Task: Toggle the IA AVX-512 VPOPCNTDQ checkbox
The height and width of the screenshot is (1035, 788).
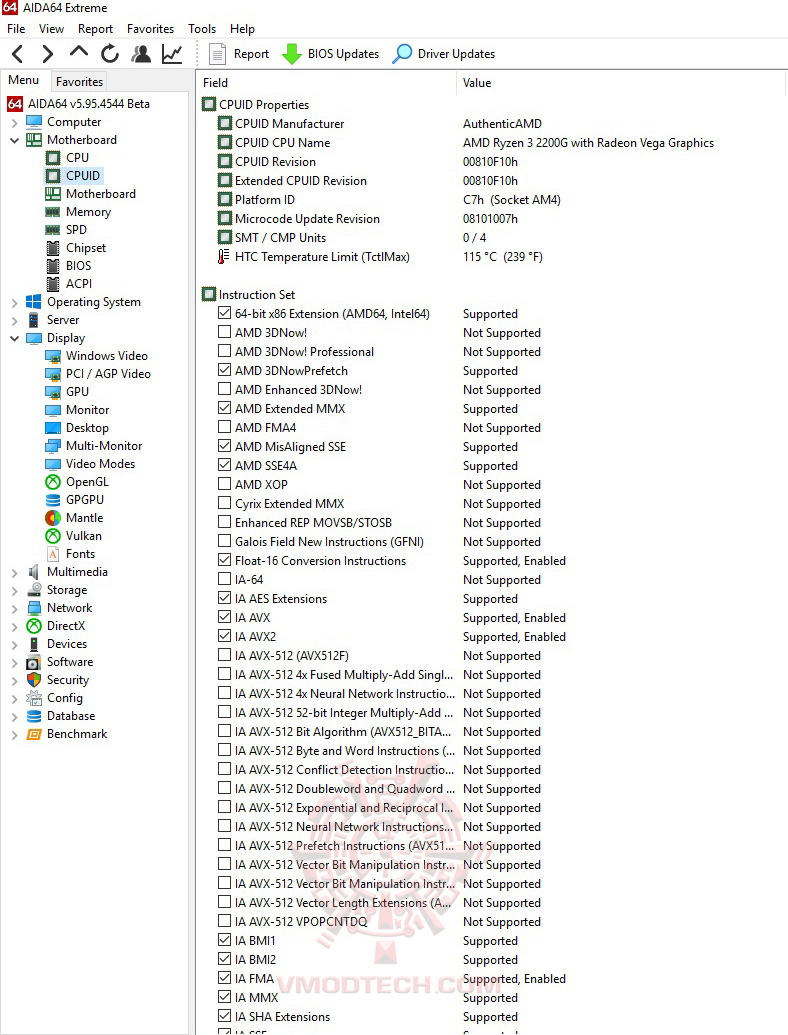Action: click(224, 921)
